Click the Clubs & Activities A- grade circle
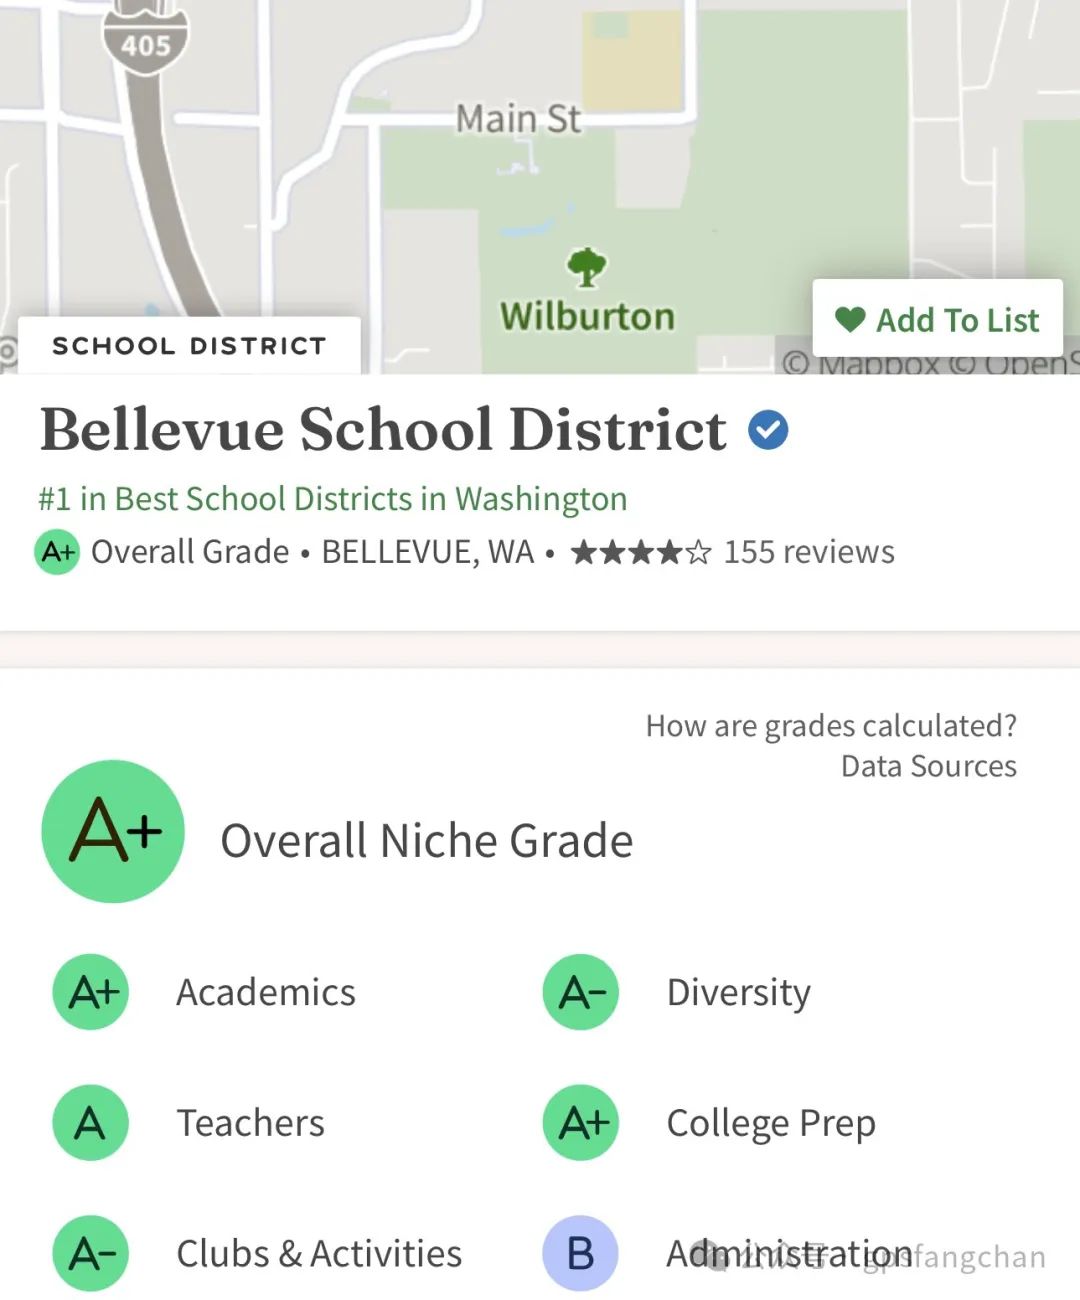1080x1300 pixels. click(91, 1253)
